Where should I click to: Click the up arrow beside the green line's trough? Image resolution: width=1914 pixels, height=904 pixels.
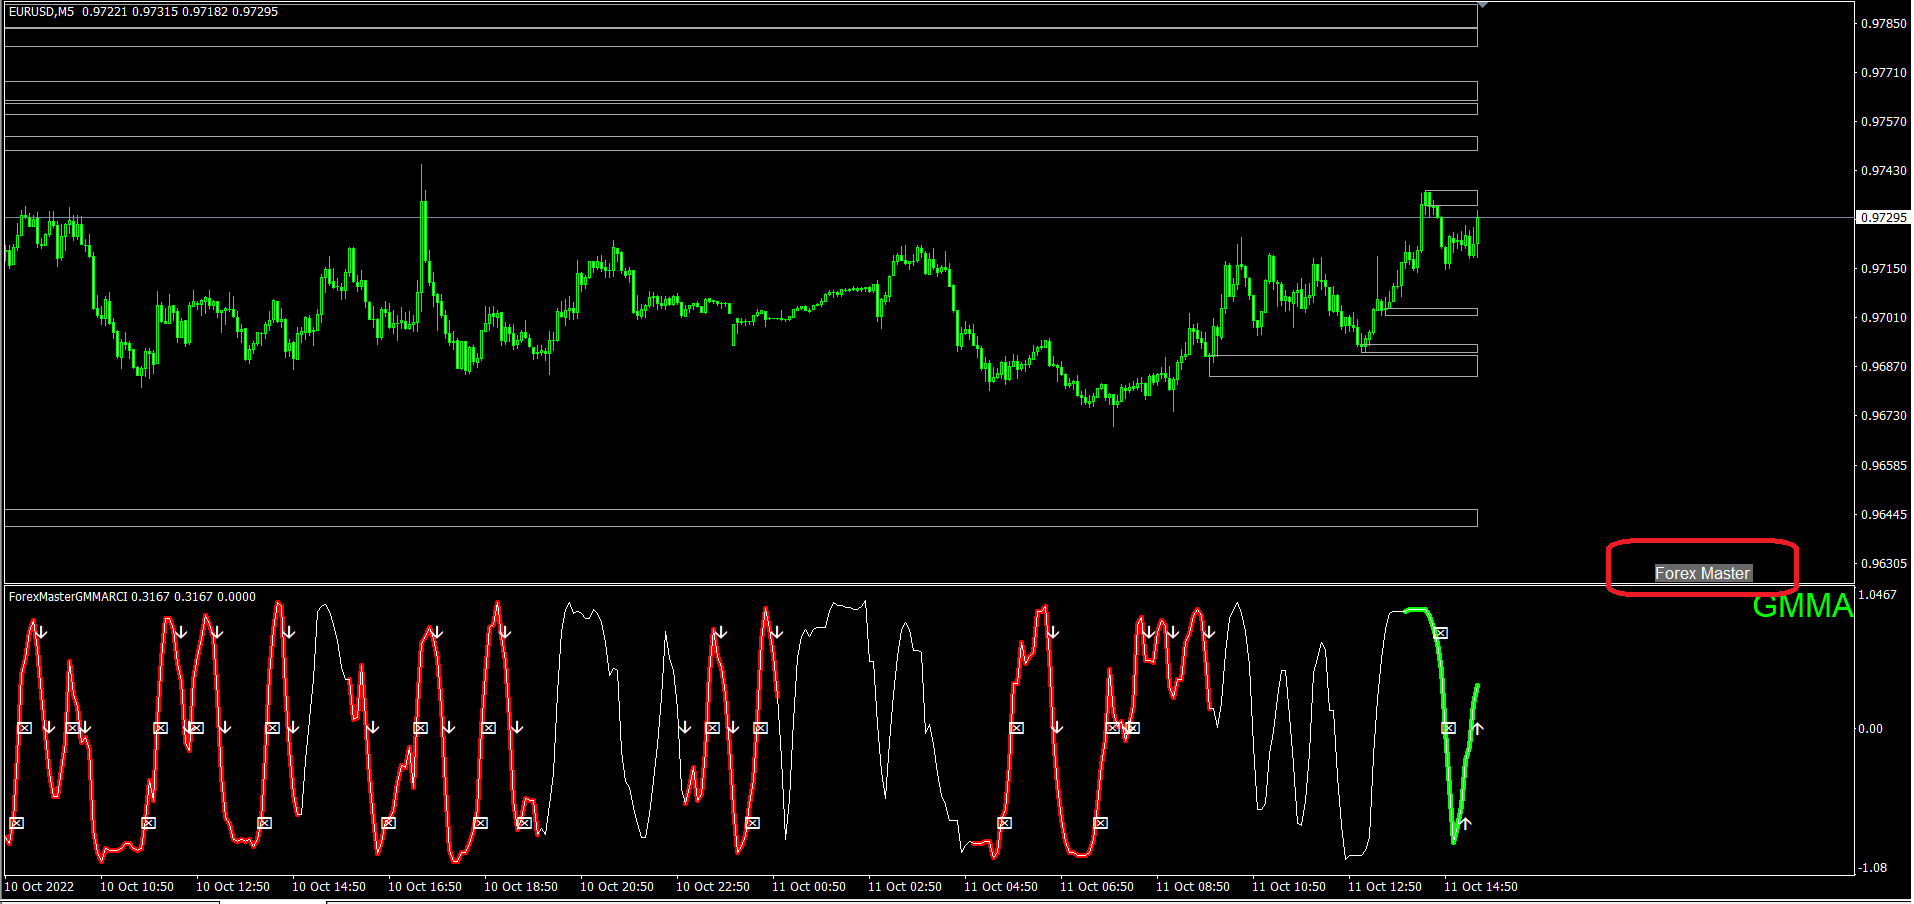coord(1466,823)
